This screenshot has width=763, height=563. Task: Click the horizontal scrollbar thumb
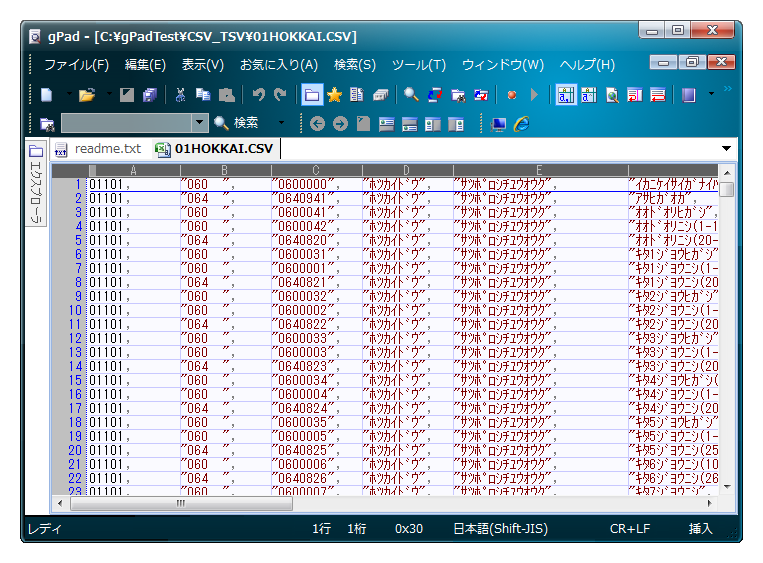click(x=180, y=503)
